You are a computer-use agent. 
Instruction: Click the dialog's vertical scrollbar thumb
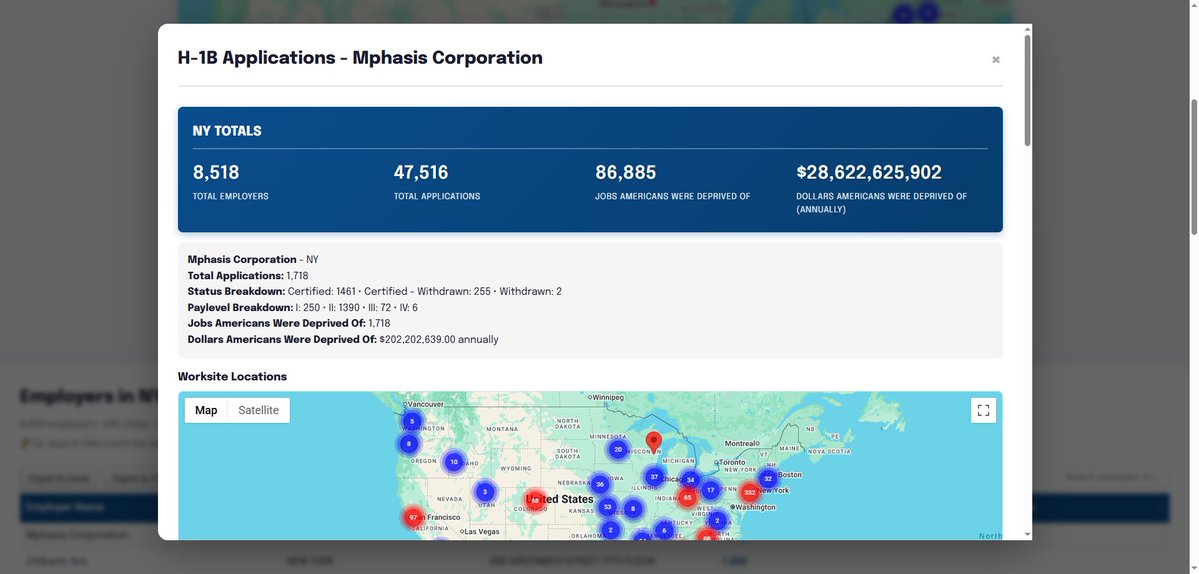(1027, 90)
